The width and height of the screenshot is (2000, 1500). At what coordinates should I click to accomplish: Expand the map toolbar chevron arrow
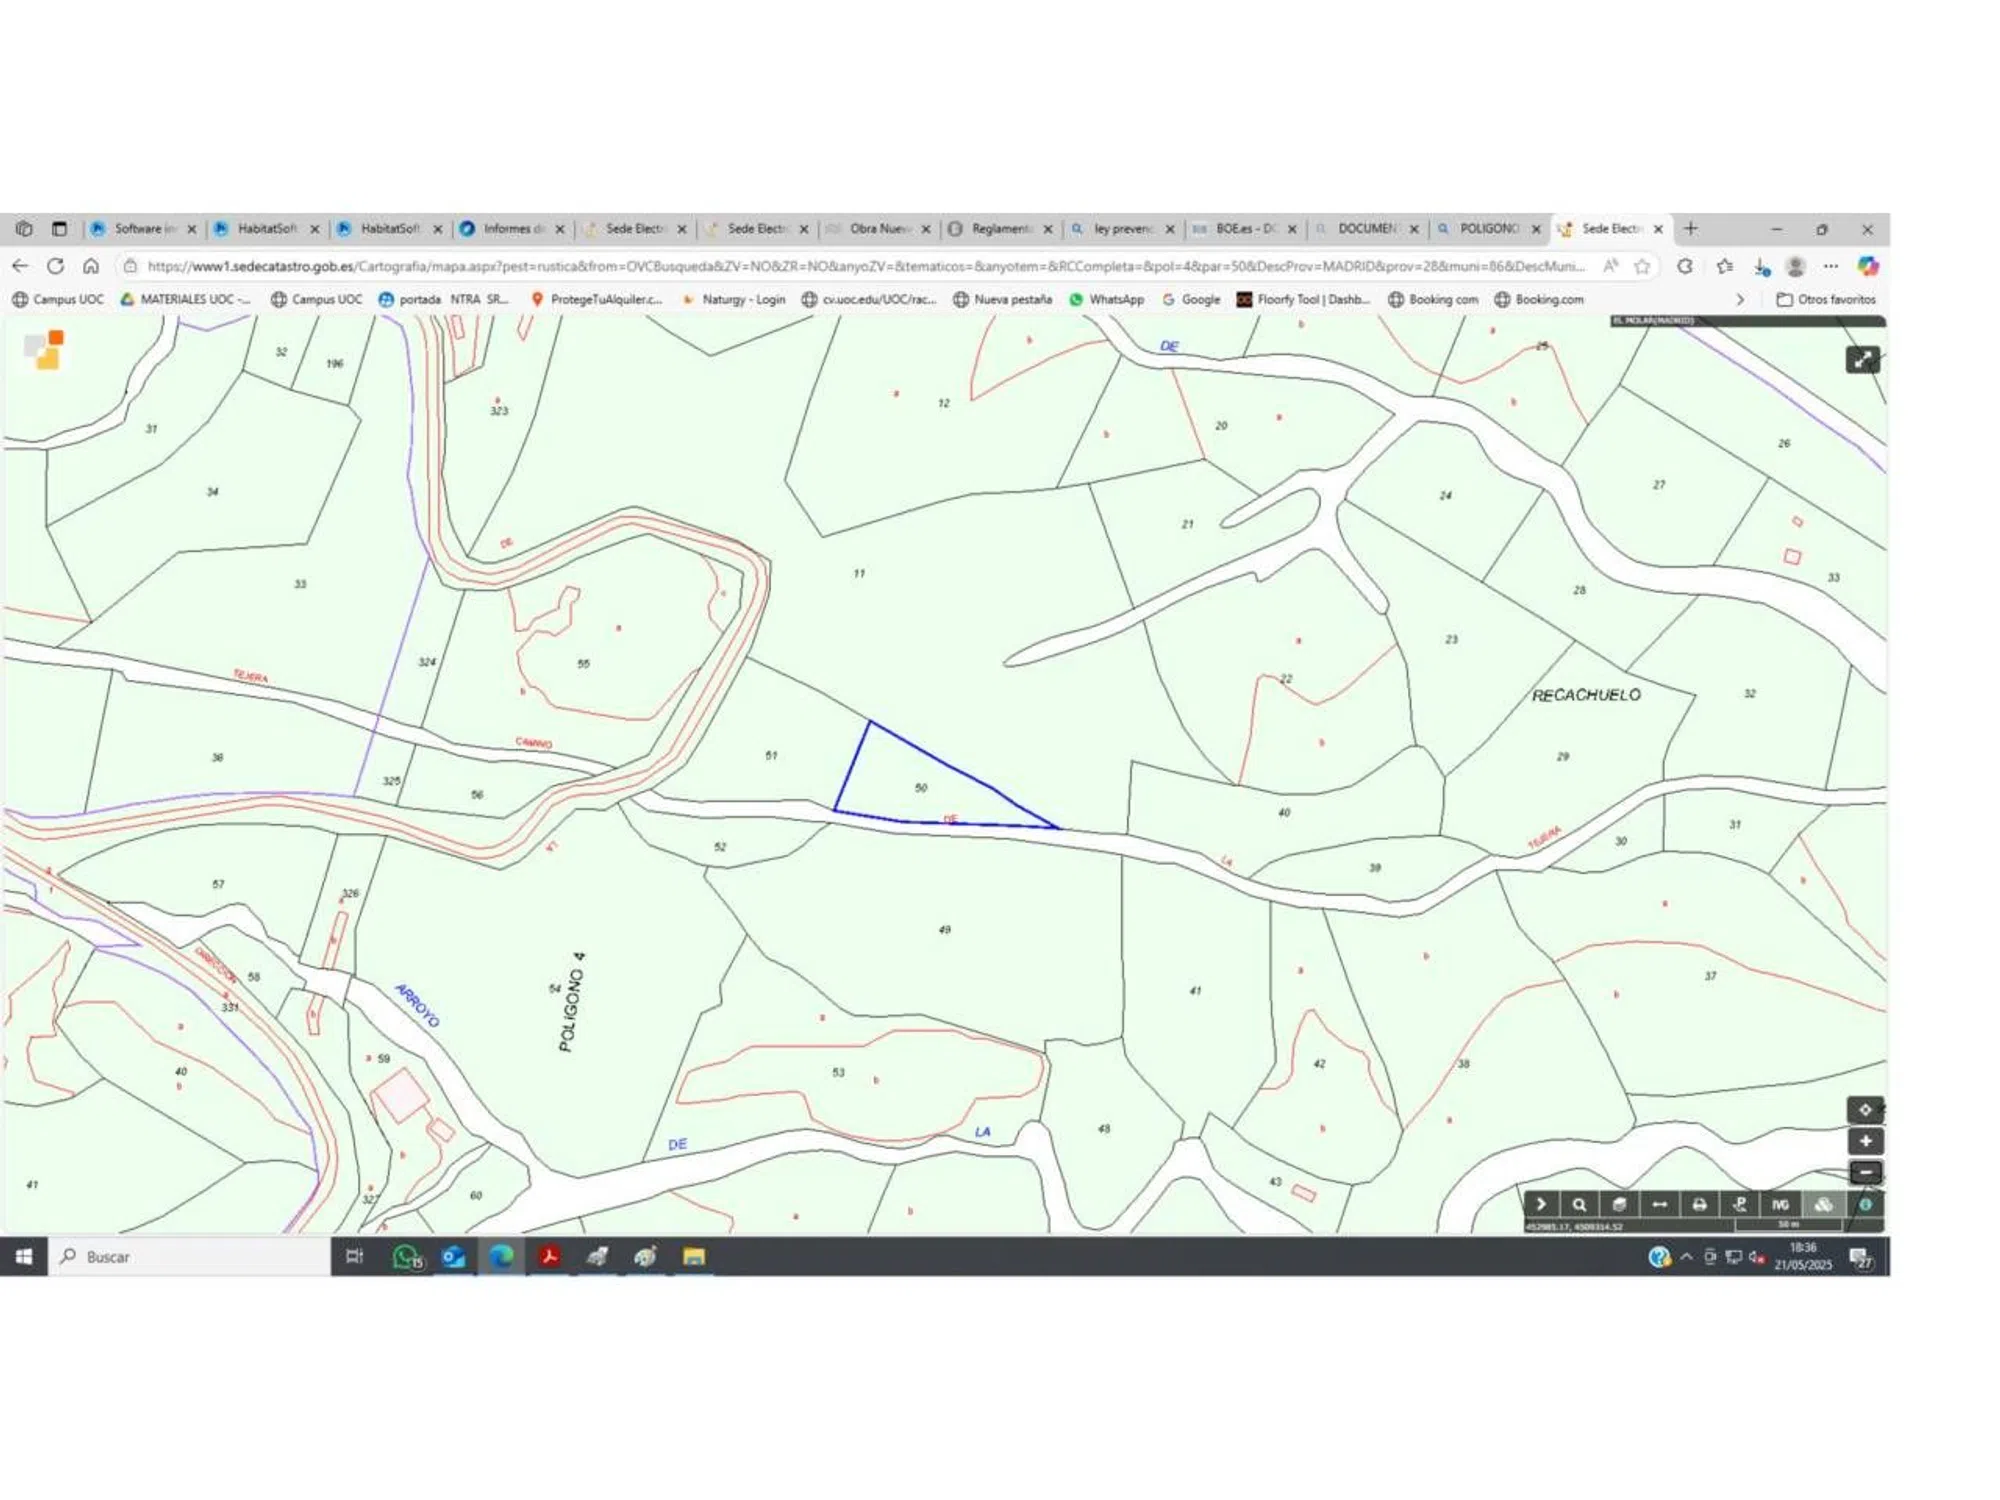[x=1541, y=1204]
